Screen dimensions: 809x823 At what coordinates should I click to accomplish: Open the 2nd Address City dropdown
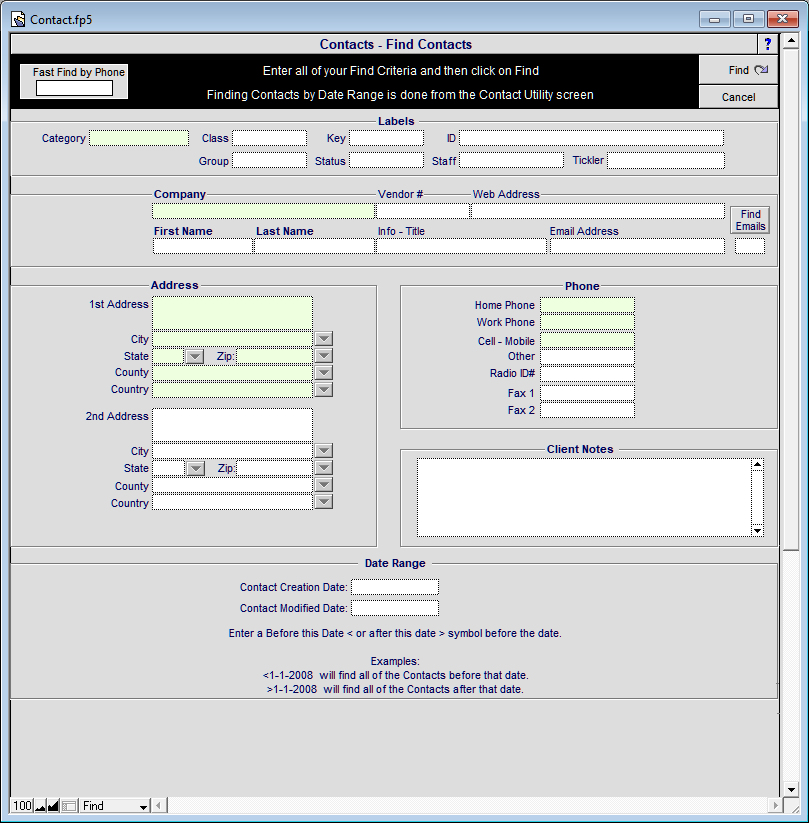[x=324, y=450]
